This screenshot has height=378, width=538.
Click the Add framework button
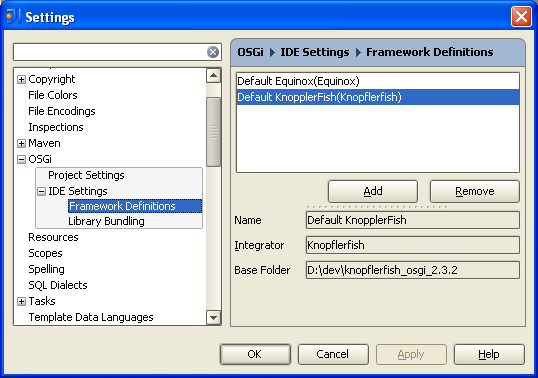point(373,191)
